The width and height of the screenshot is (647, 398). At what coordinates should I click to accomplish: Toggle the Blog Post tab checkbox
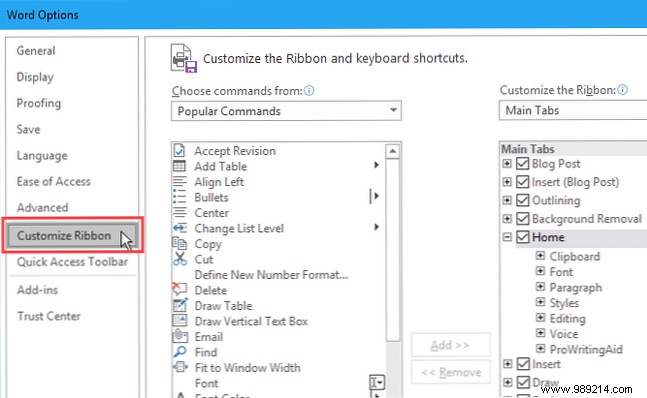(522, 164)
